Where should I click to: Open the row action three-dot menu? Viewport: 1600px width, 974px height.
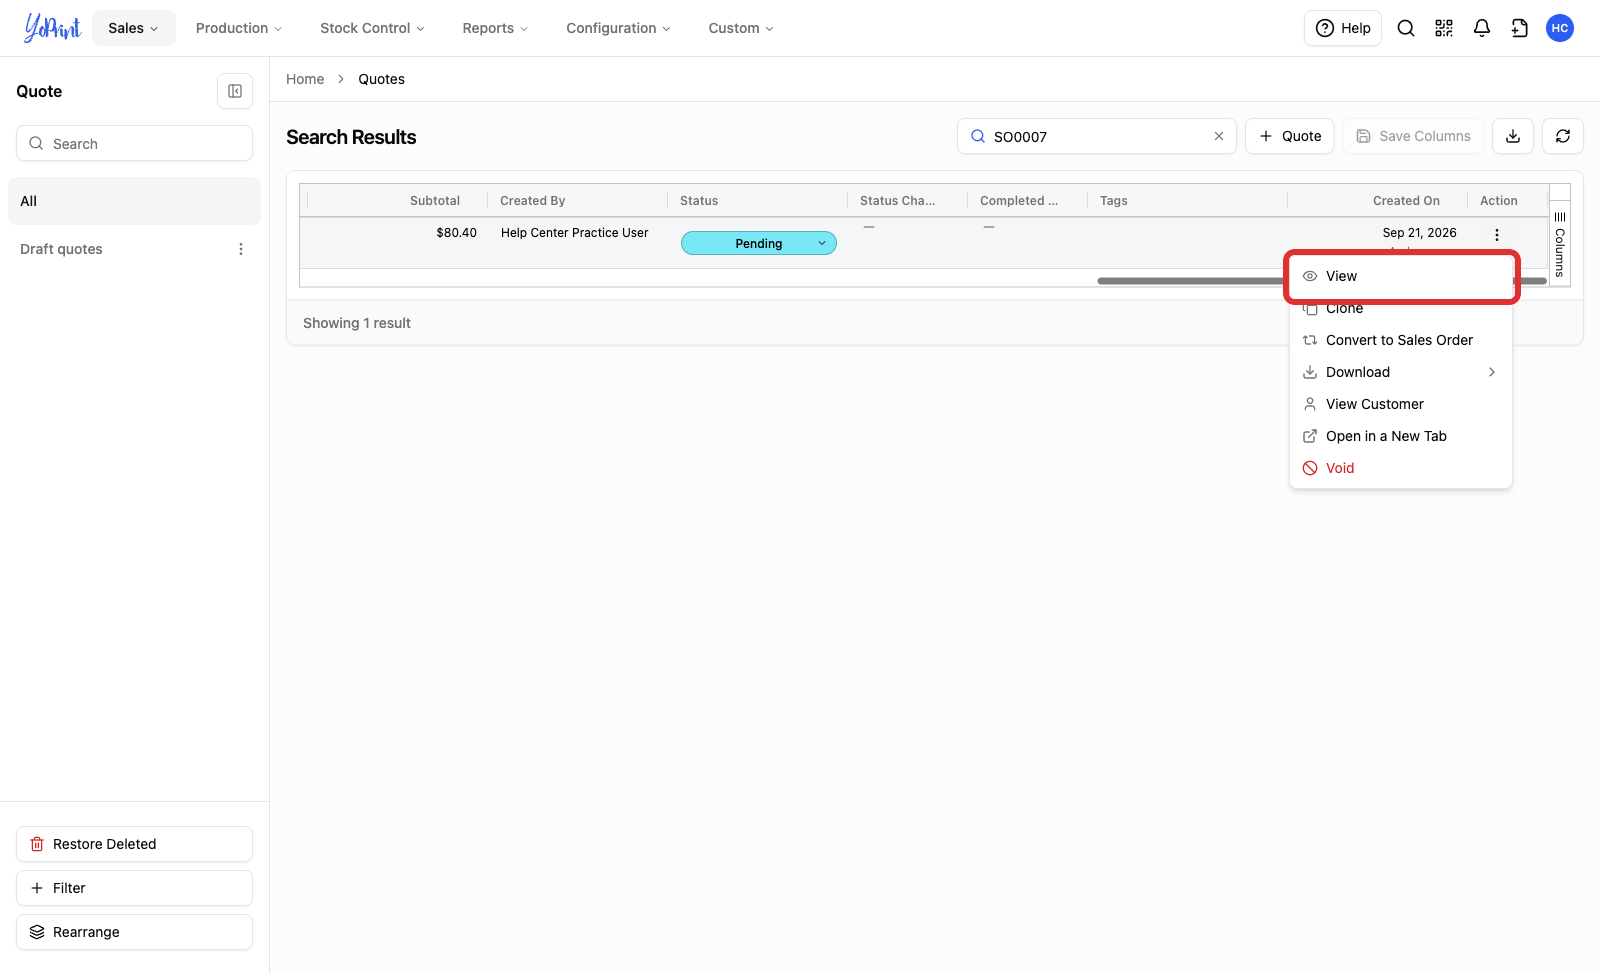[x=1497, y=235]
